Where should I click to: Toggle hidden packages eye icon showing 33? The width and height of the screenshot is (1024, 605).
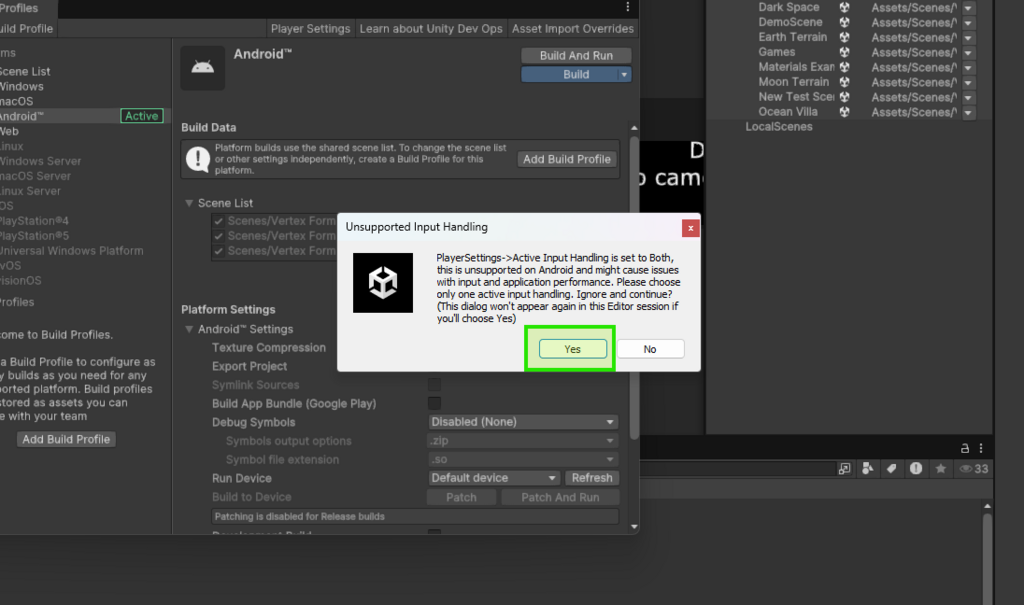pos(973,468)
